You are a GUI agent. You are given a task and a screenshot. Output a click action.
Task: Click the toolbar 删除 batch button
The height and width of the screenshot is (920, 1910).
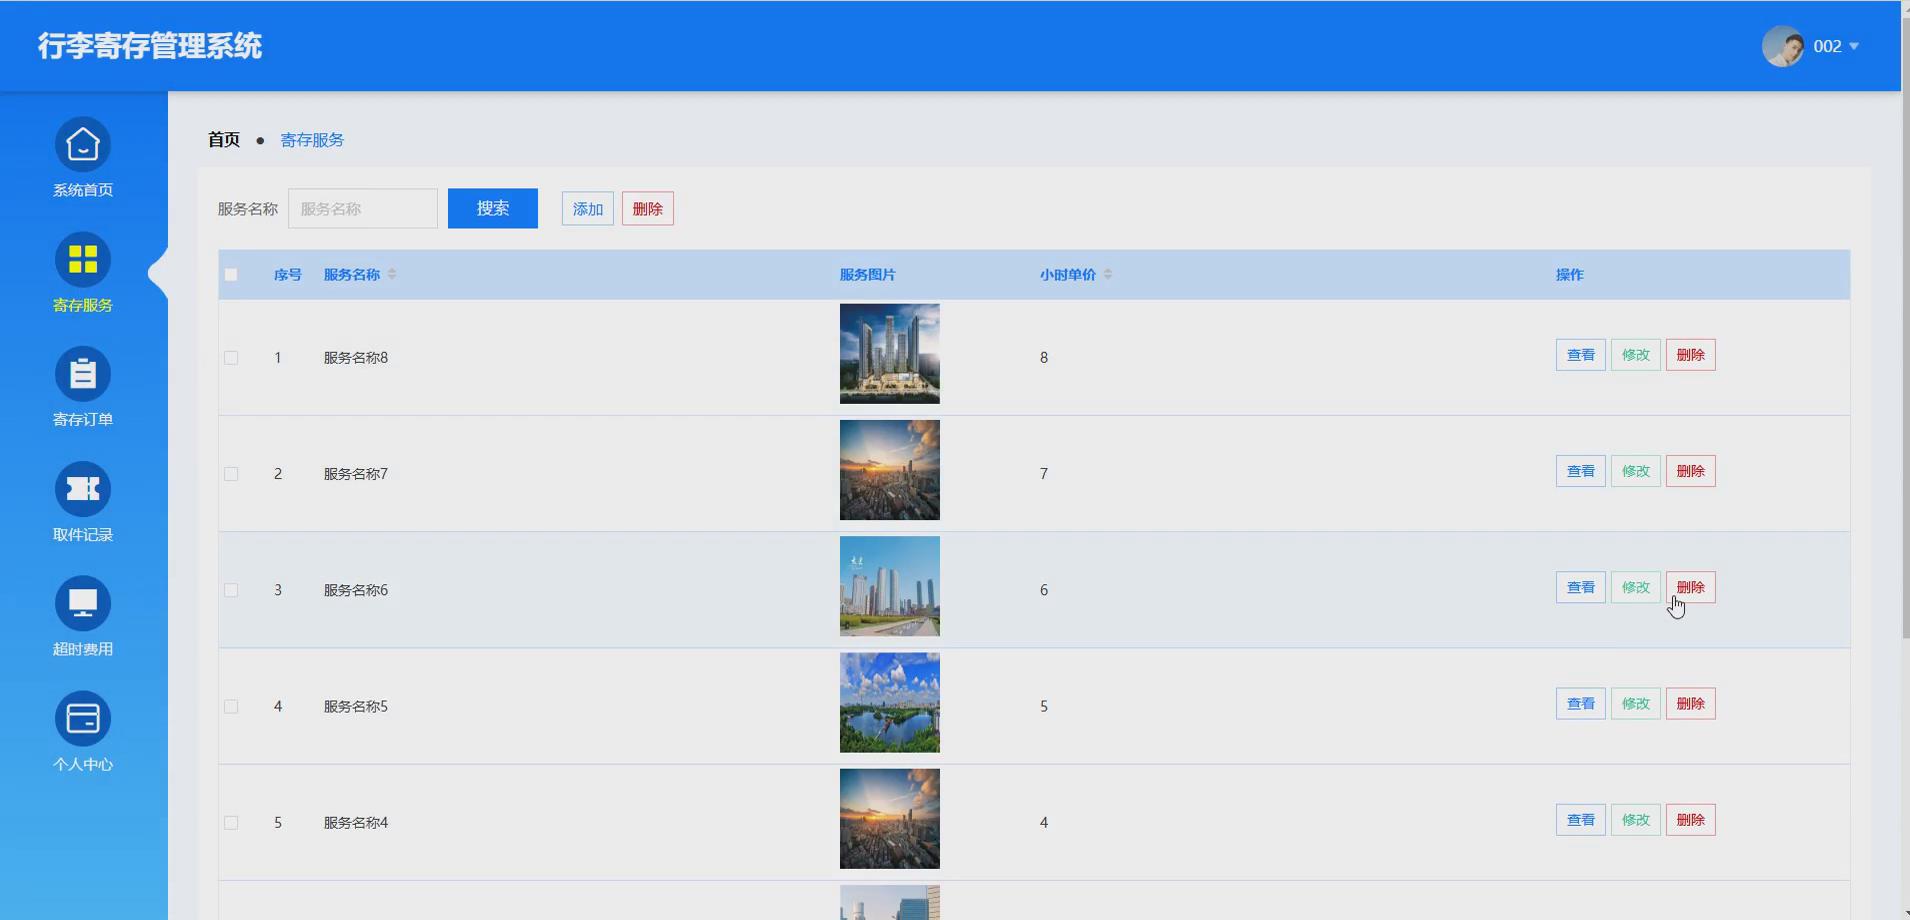tap(648, 209)
